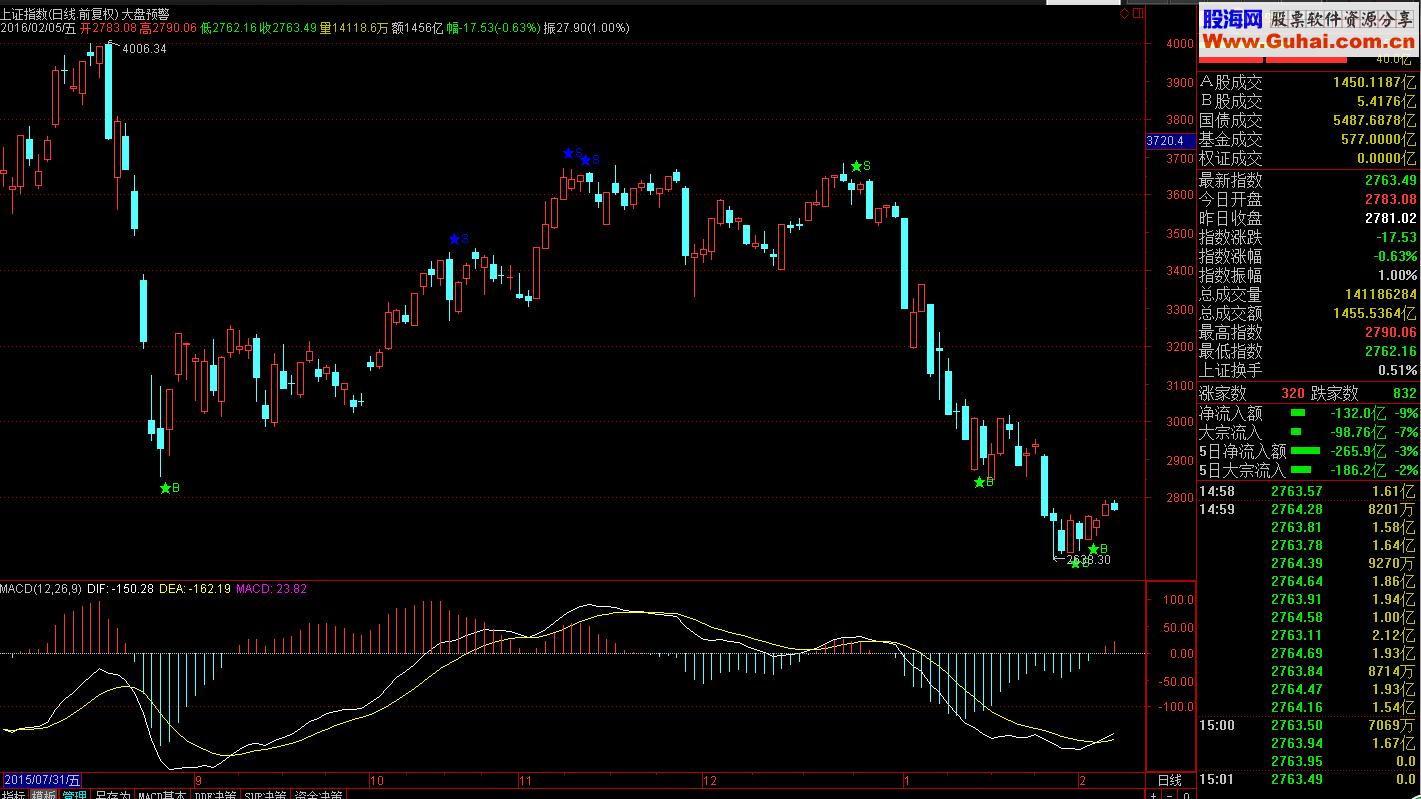Screen dimensions: 1421x799
Task: Switch to the MACD基本 indicator tab
Action: [162, 794]
